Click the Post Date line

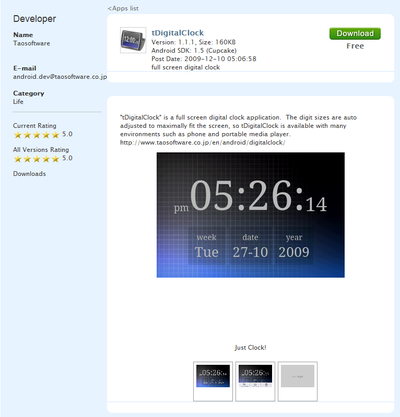click(204, 59)
